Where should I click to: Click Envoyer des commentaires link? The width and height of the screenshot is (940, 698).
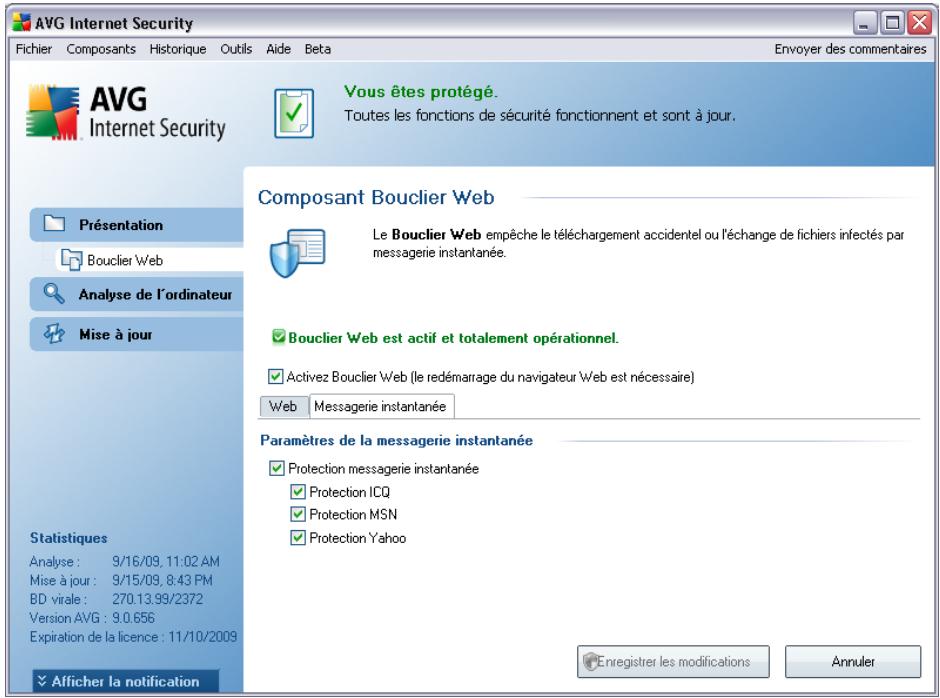click(x=850, y=49)
